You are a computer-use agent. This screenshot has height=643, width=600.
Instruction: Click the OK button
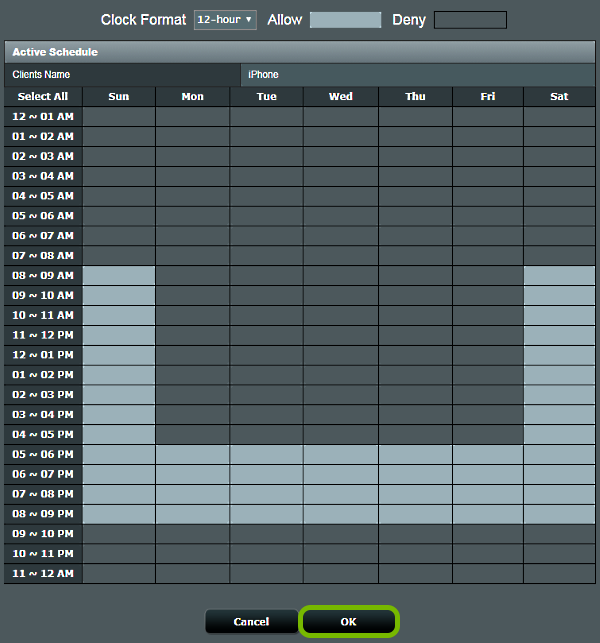(x=349, y=622)
